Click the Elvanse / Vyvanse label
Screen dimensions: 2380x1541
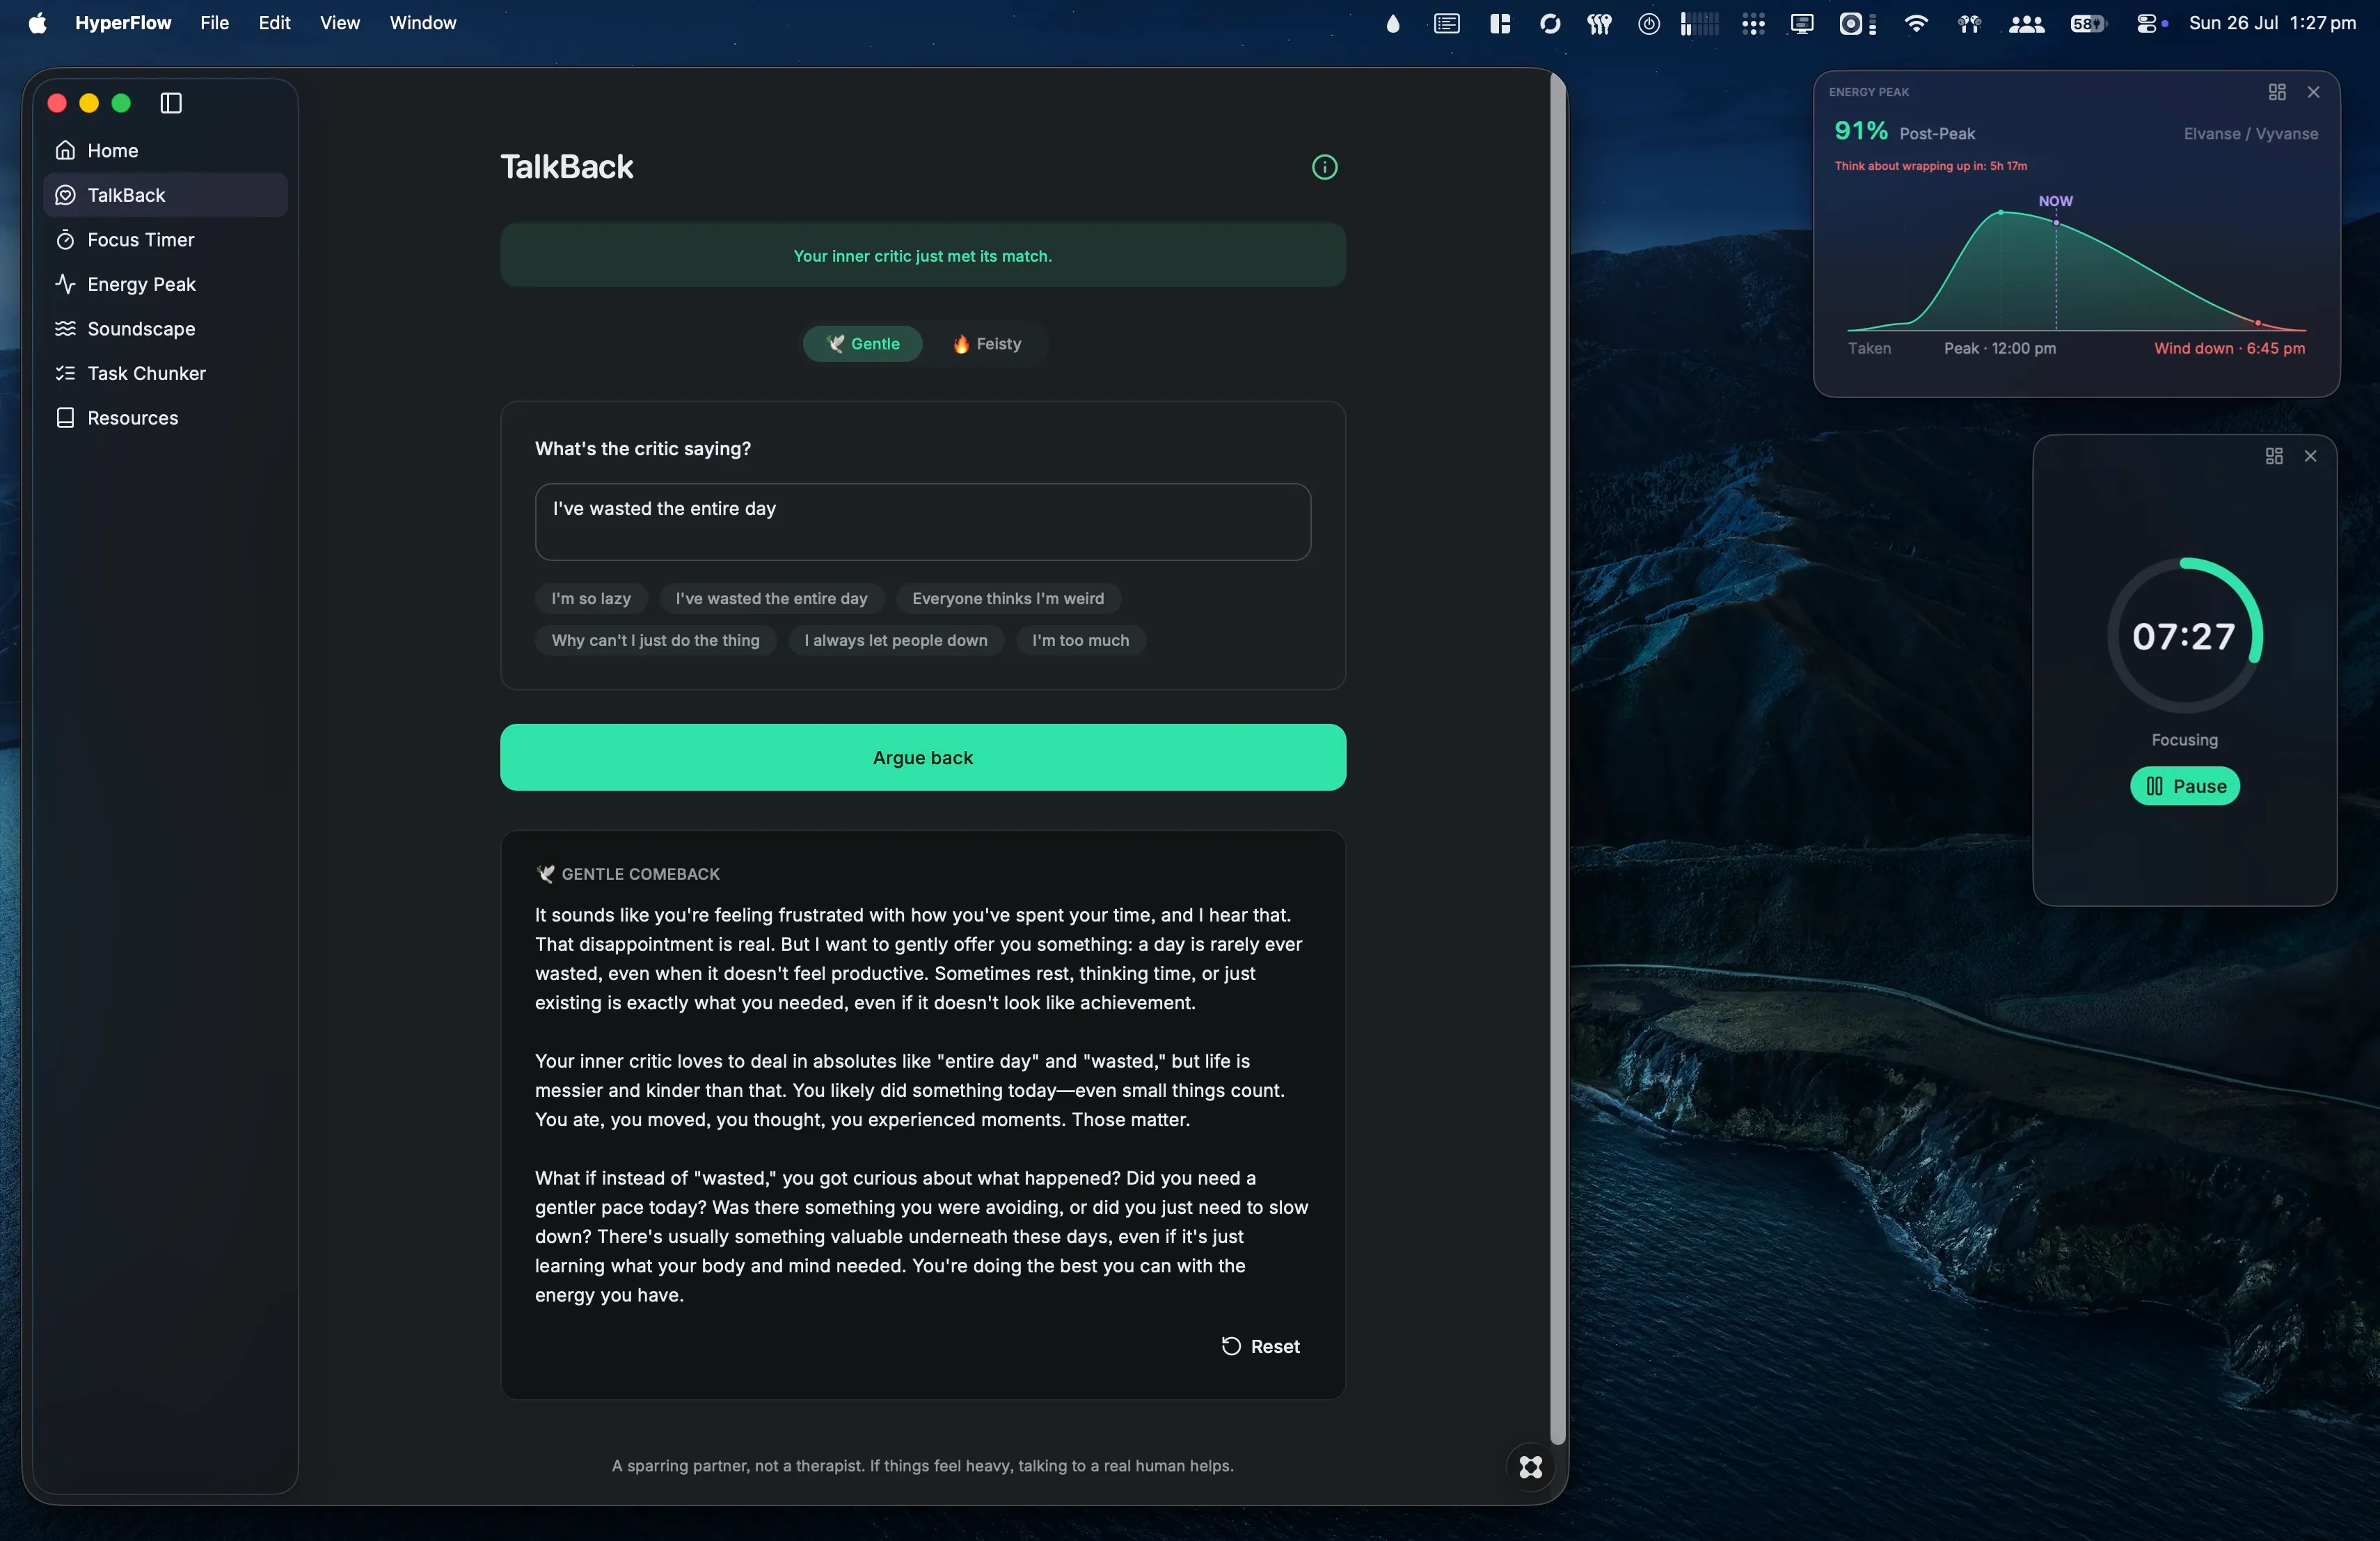2250,134
